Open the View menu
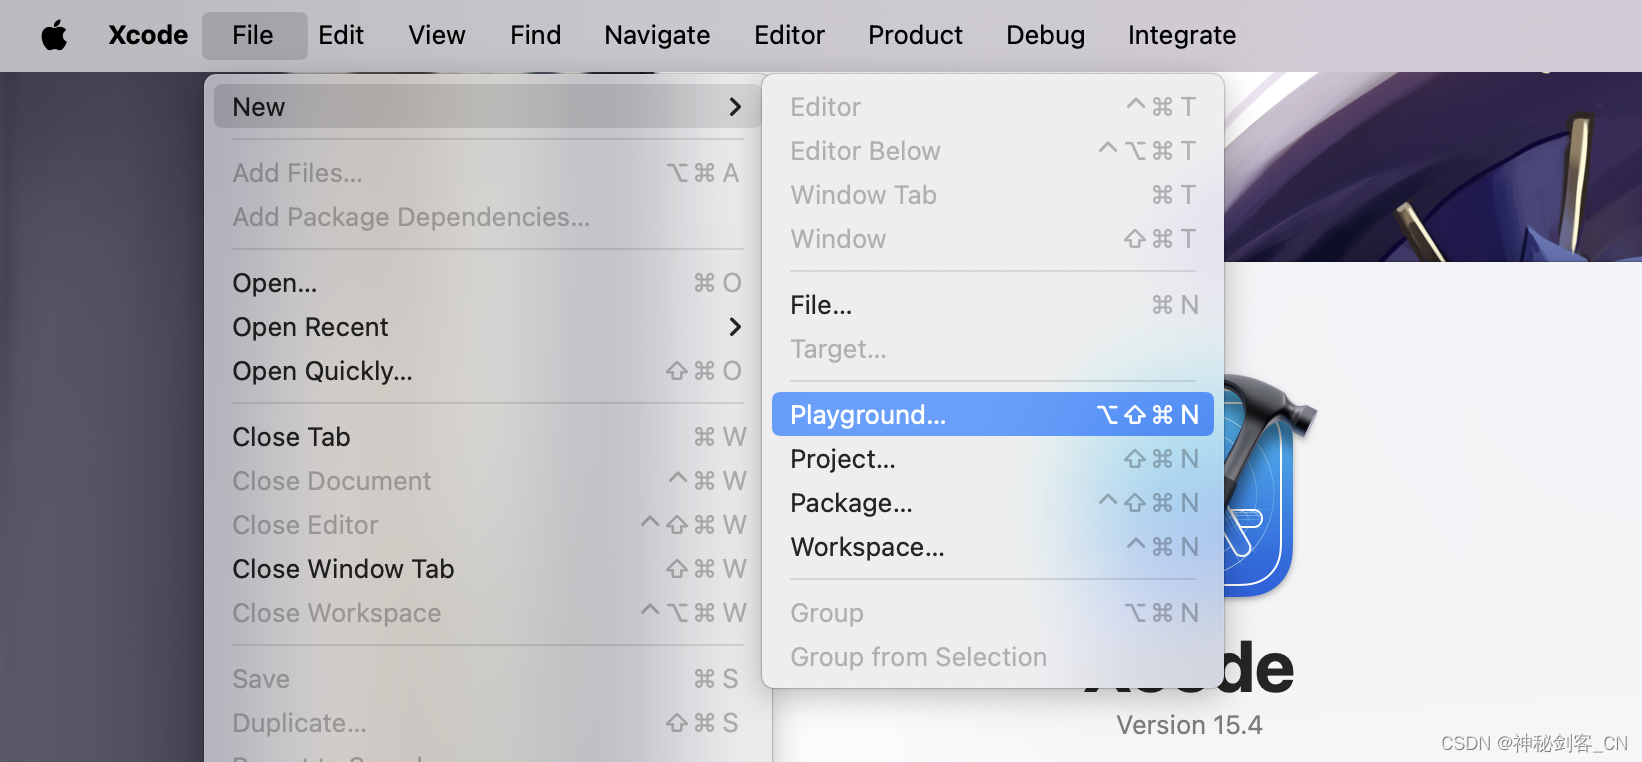This screenshot has height=762, width=1642. (x=437, y=35)
